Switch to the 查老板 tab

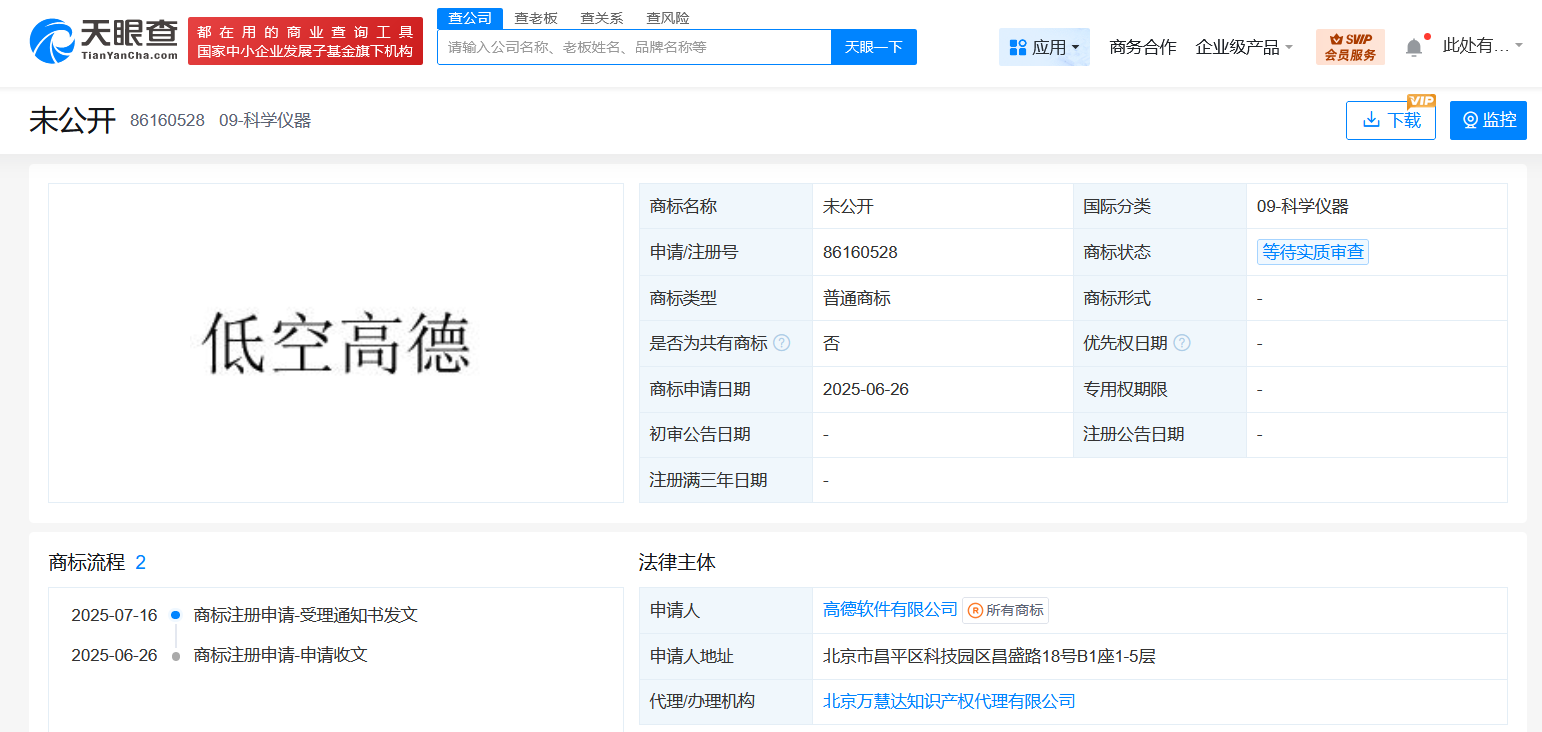536,18
